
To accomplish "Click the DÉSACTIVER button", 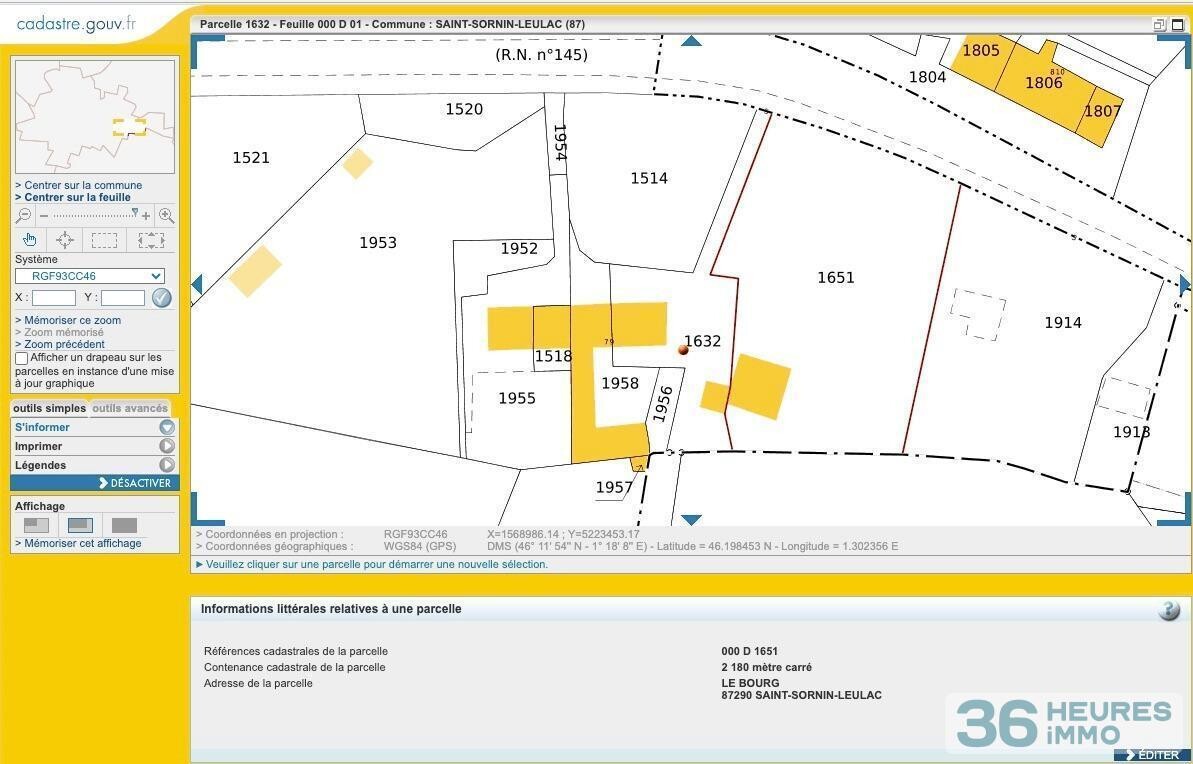I will coord(134,483).
